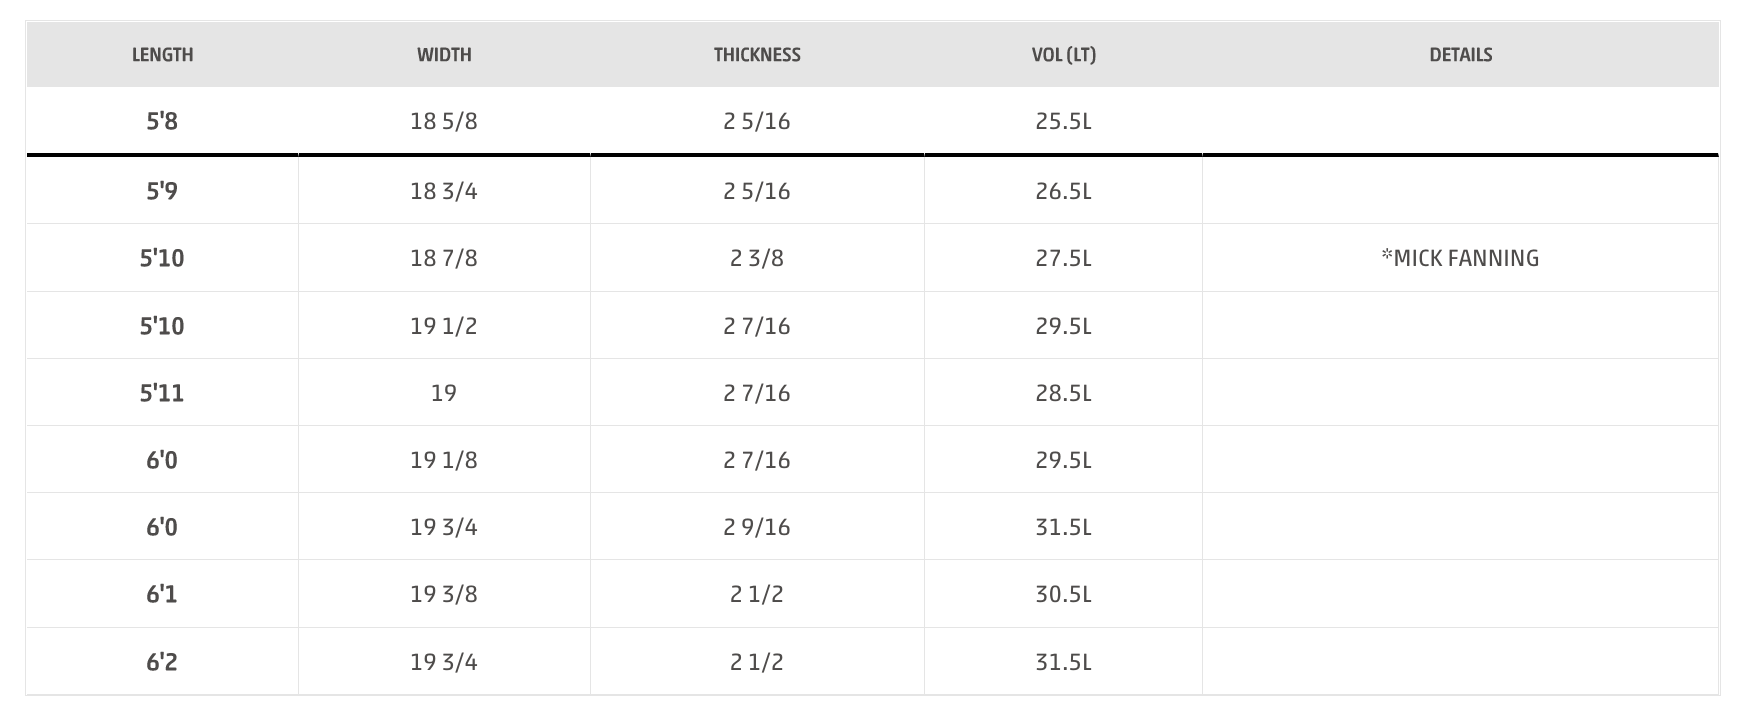This screenshot has width=1744, height=718.
Task: Click the 19 1/2 width cell
Action: tap(444, 325)
